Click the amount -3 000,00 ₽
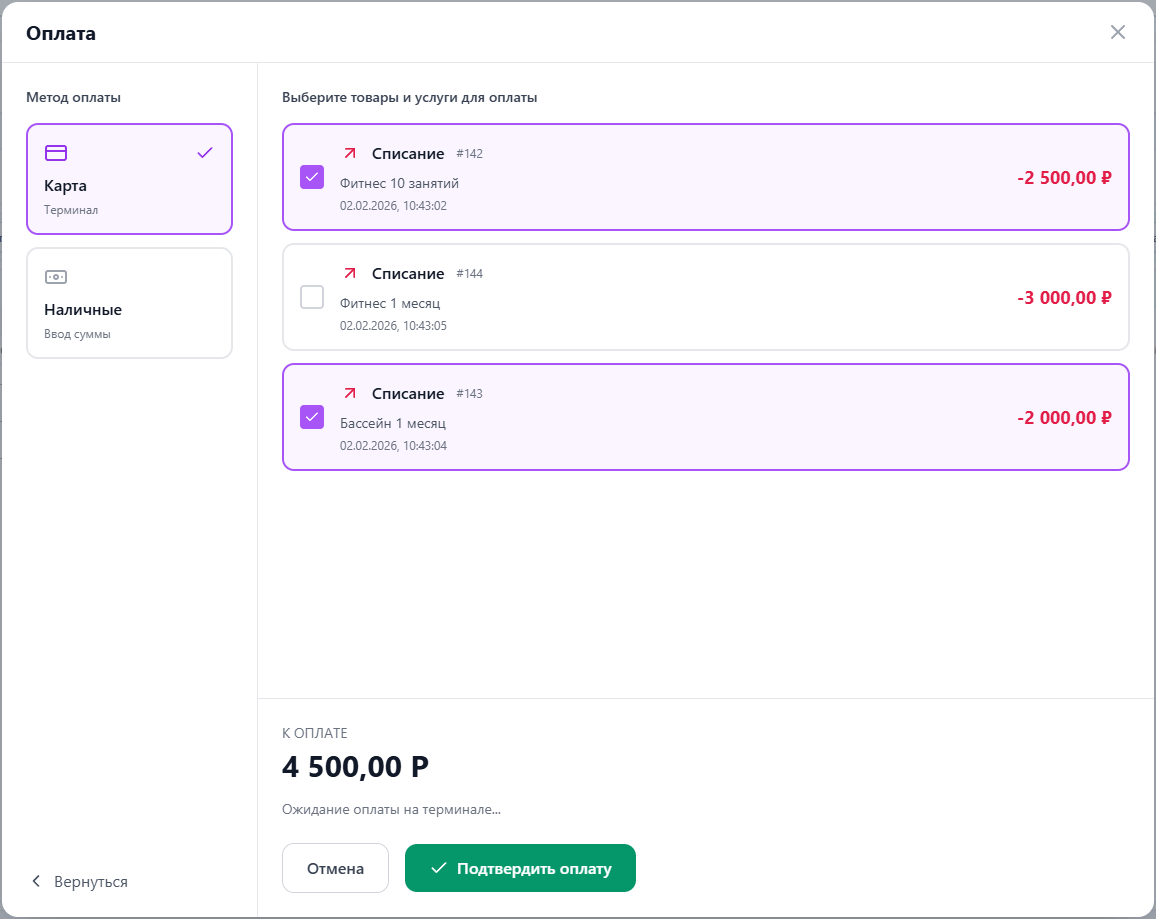 pyautogui.click(x=1065, y=298)
